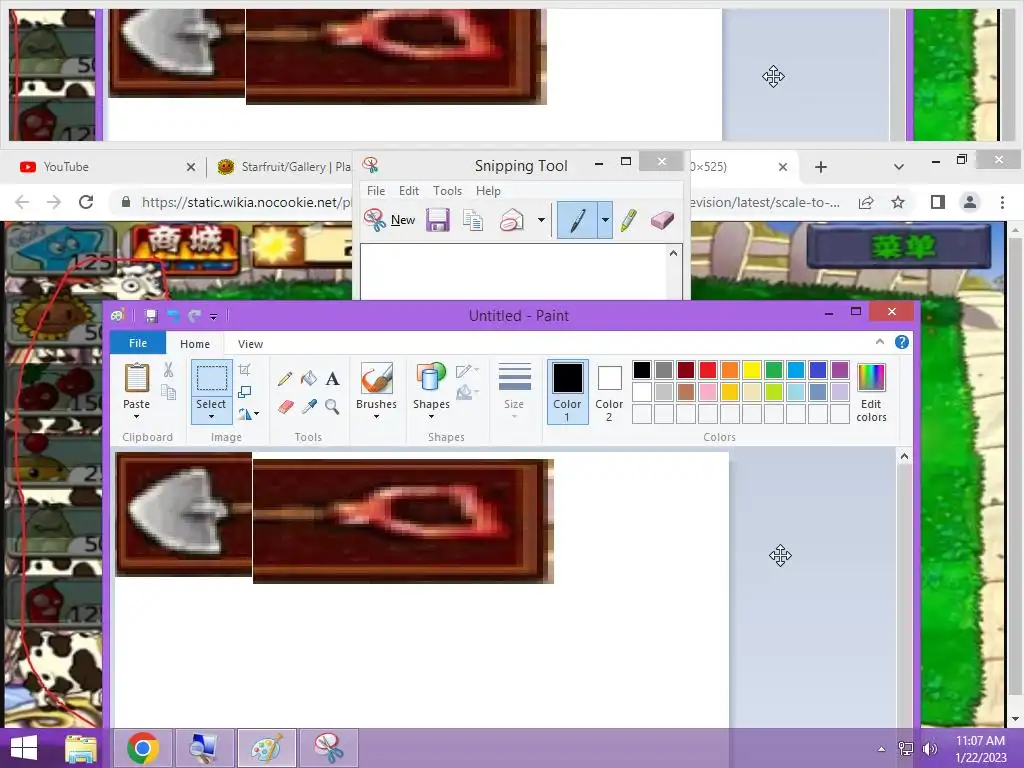1024x768 pixels.
Task: Open Chrome profile avatar icon
Action: coord(970,202)
